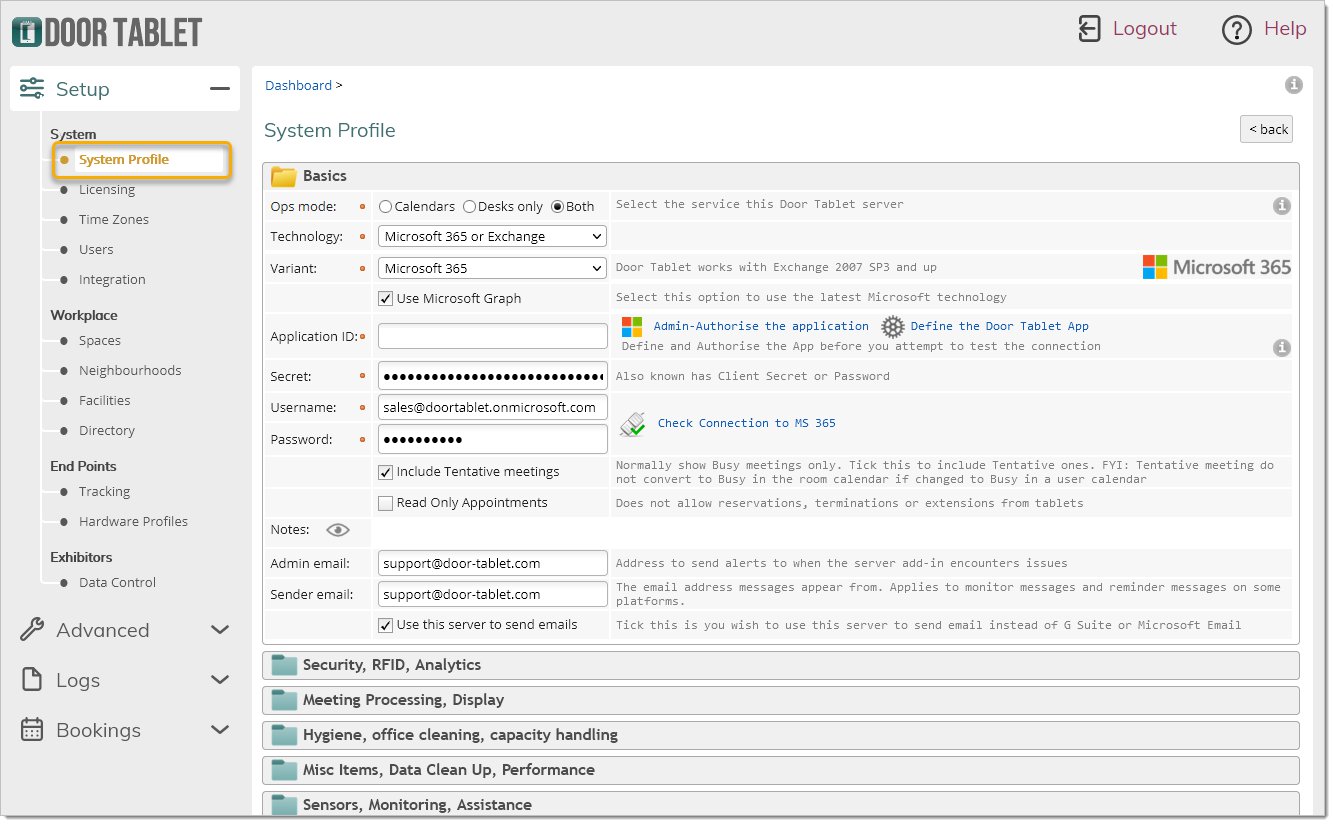
Task: Click the Check Connection plug icon
Action: (633, 424)
